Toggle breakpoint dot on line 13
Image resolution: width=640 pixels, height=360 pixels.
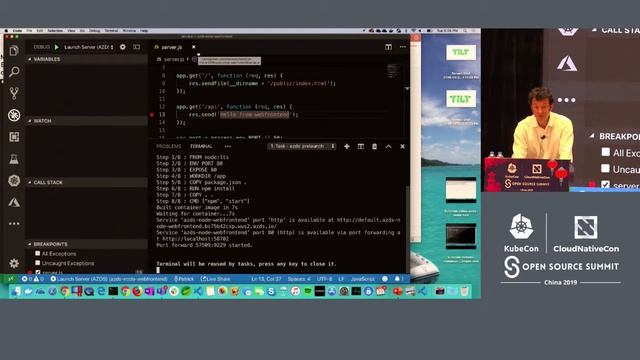[x=152, y=115]
